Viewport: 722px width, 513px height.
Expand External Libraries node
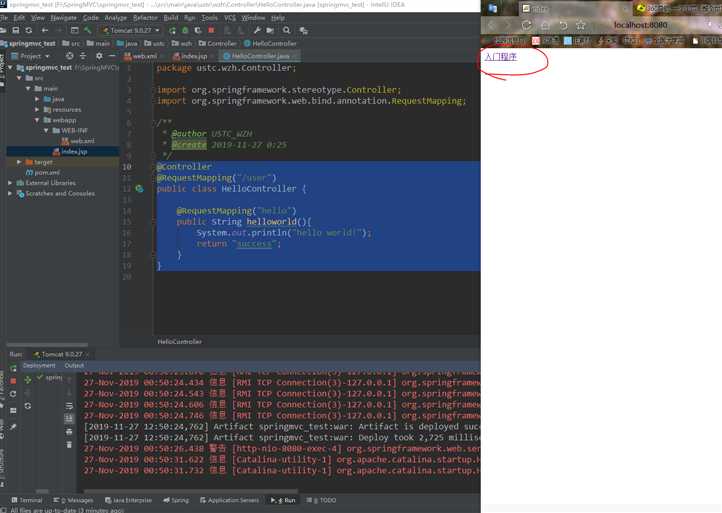click(x=10, y=183)
